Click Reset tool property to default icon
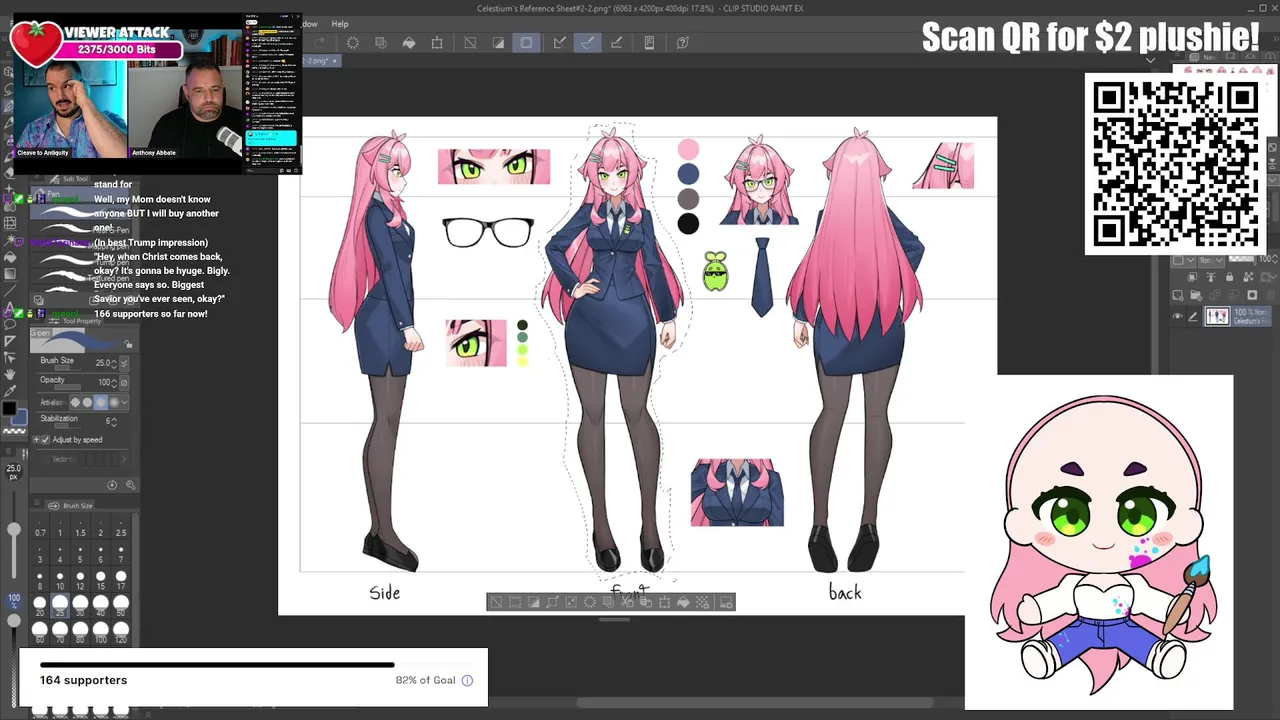The image size is (1280, 720). pyautogui.click(x=112, y=485)
